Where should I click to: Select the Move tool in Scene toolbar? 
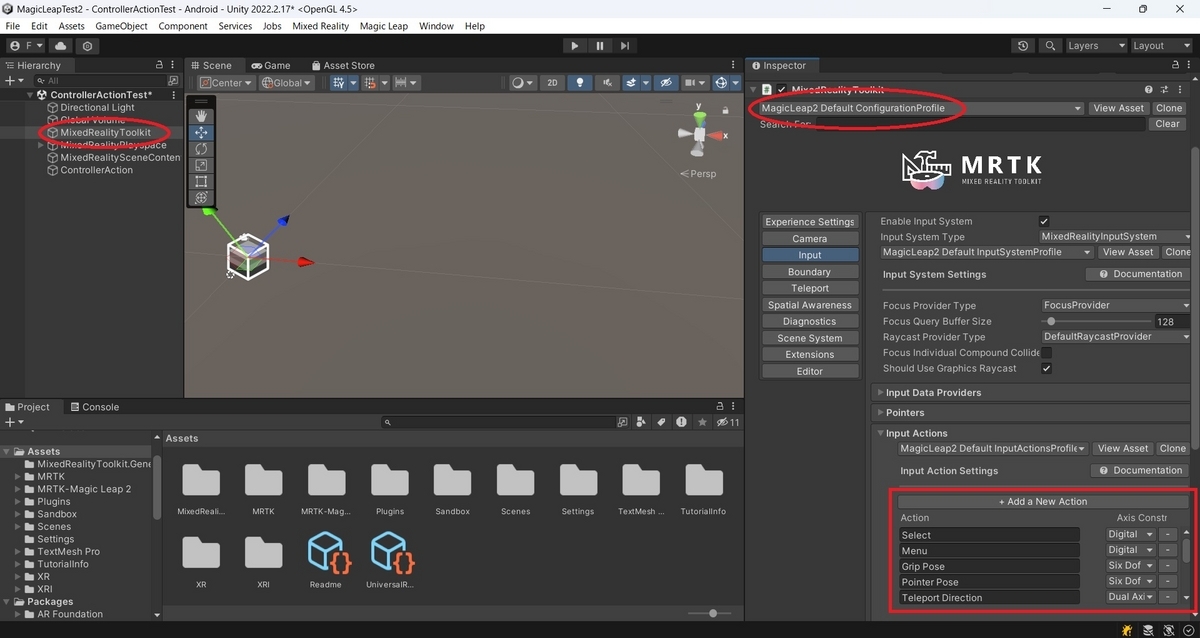pos(201,132)
